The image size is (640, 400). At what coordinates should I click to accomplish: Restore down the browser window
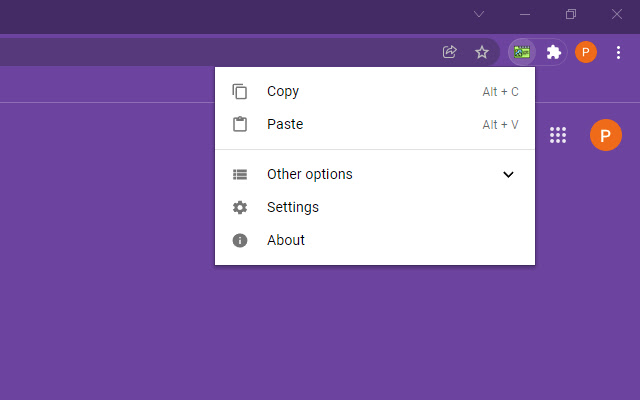coord(571,14)
